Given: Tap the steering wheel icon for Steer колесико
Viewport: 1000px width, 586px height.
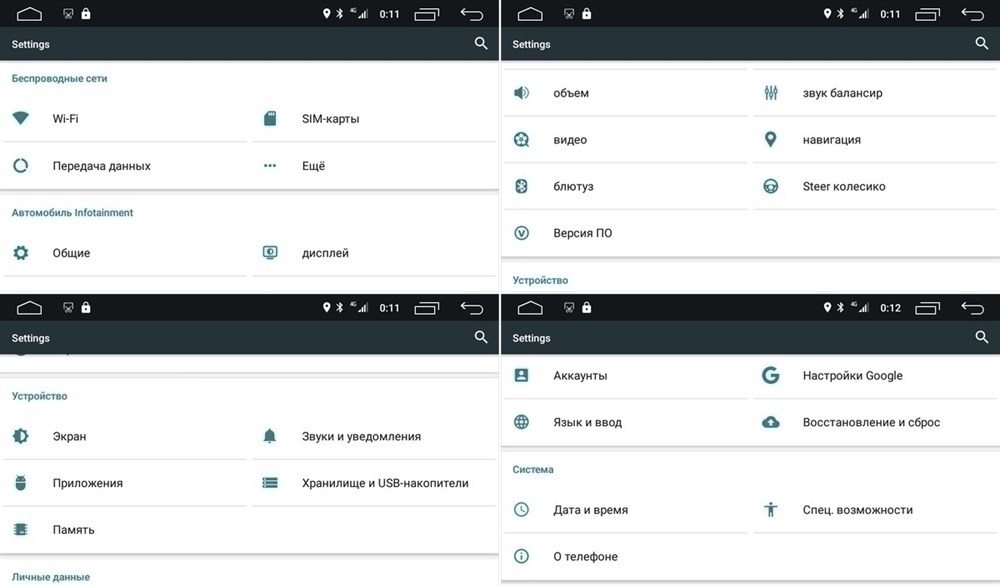Looking at the screenshot, I should point(771,186).
